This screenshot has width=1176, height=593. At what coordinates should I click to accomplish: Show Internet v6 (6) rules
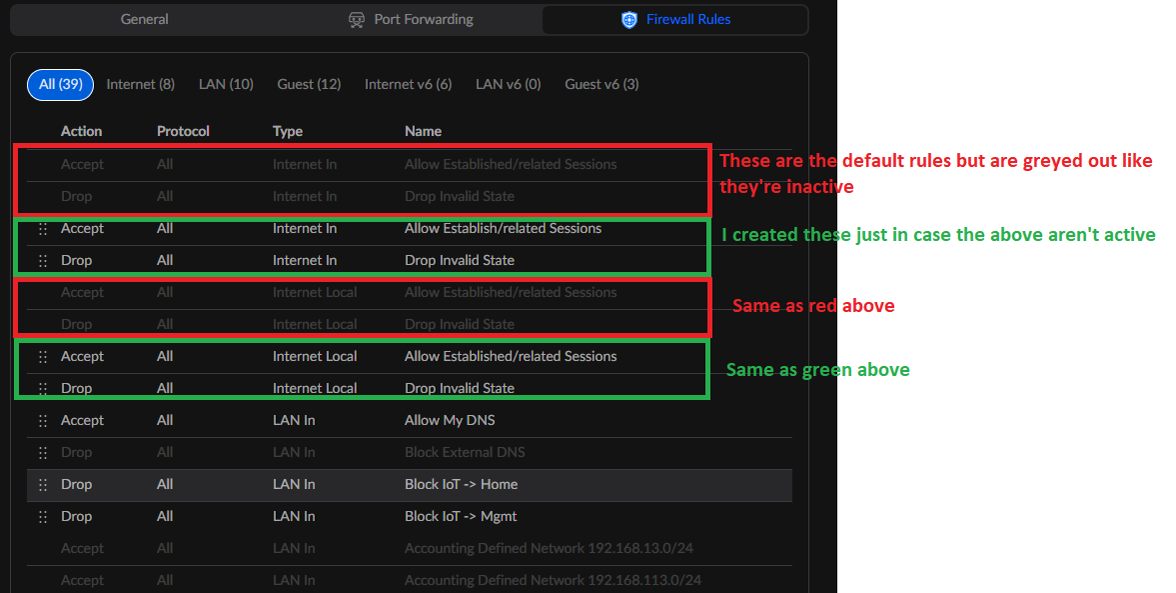click(x=408, y=84)
